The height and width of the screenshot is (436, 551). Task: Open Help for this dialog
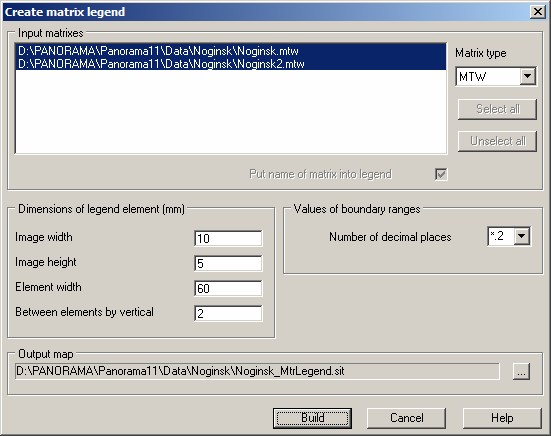[502, 418]
